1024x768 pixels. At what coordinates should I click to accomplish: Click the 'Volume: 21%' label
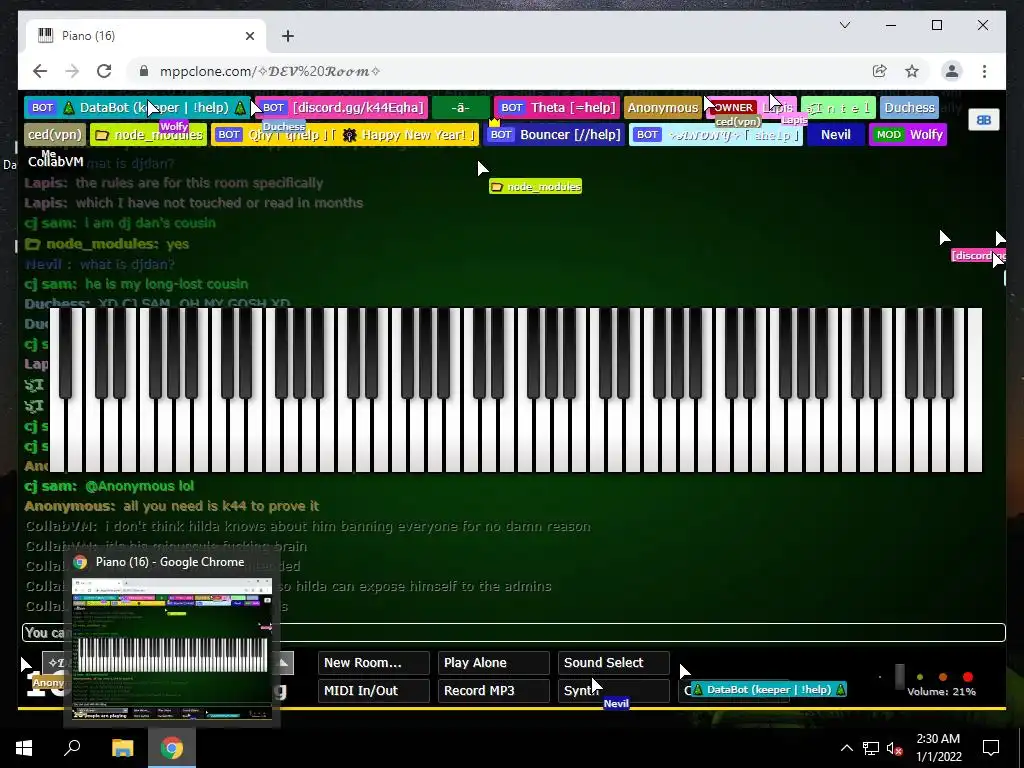coord(941,692)
